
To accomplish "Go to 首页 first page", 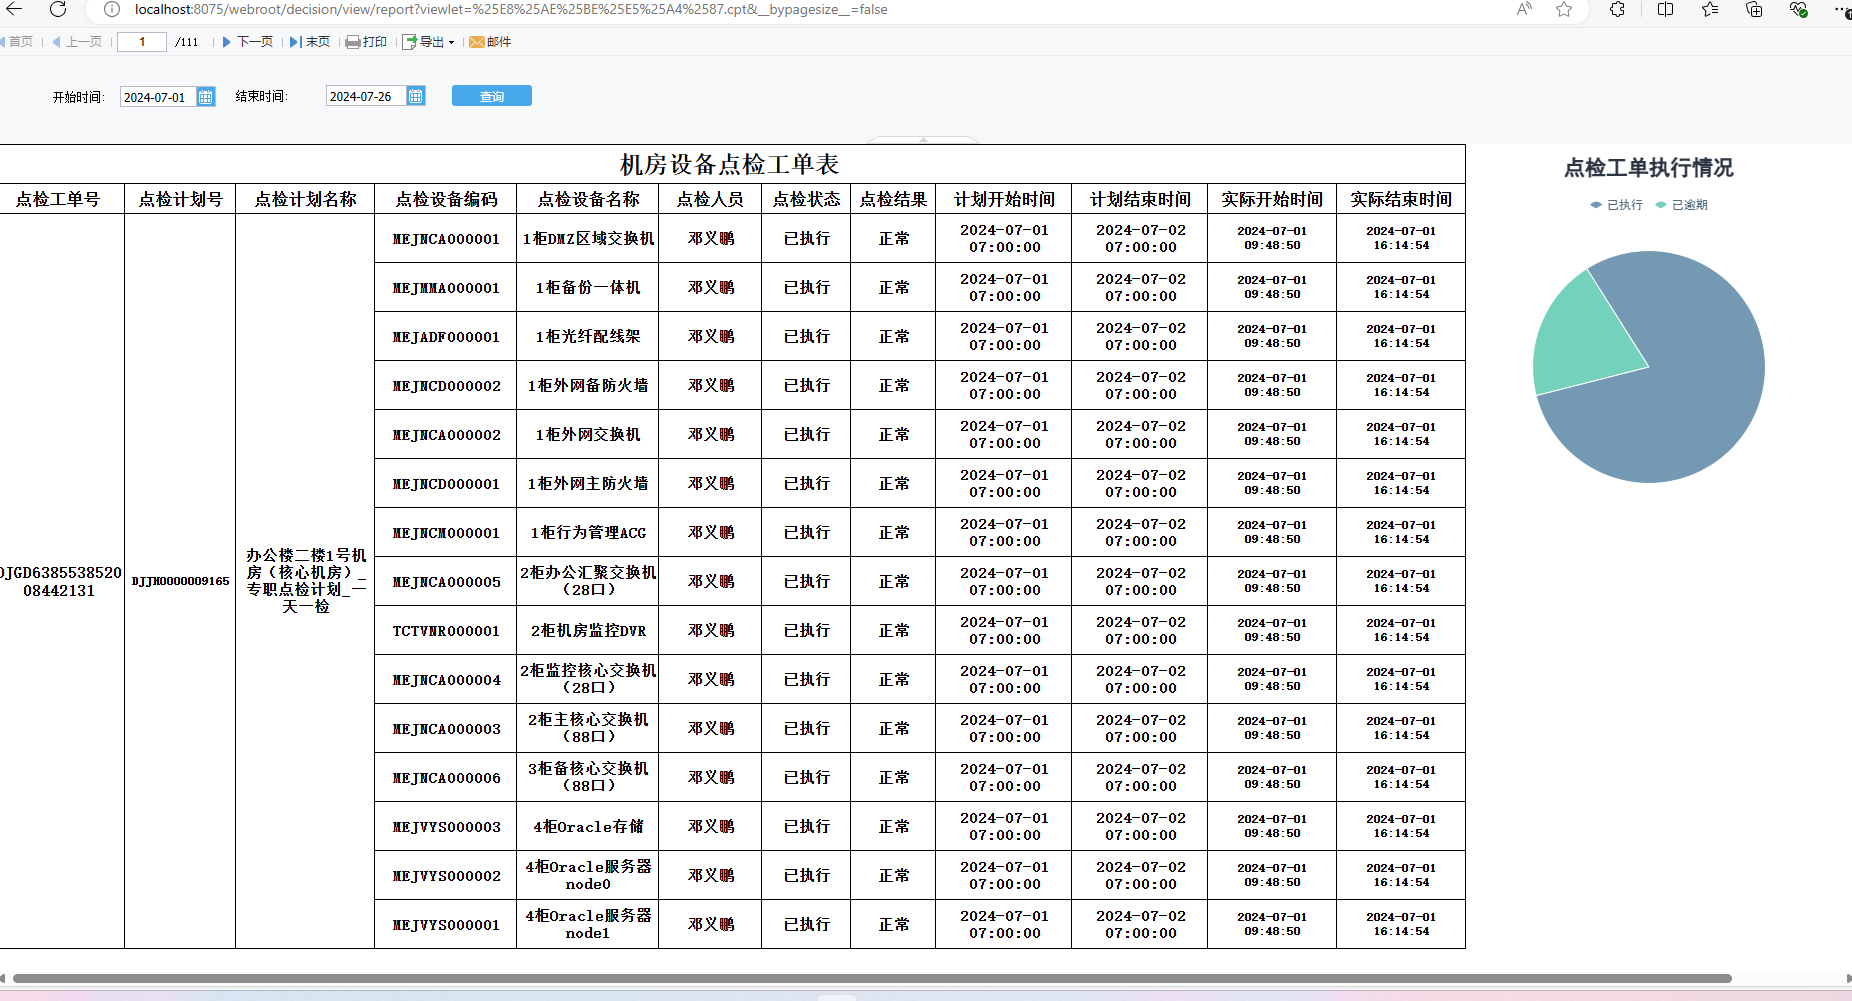I will (x=16, y=42).
